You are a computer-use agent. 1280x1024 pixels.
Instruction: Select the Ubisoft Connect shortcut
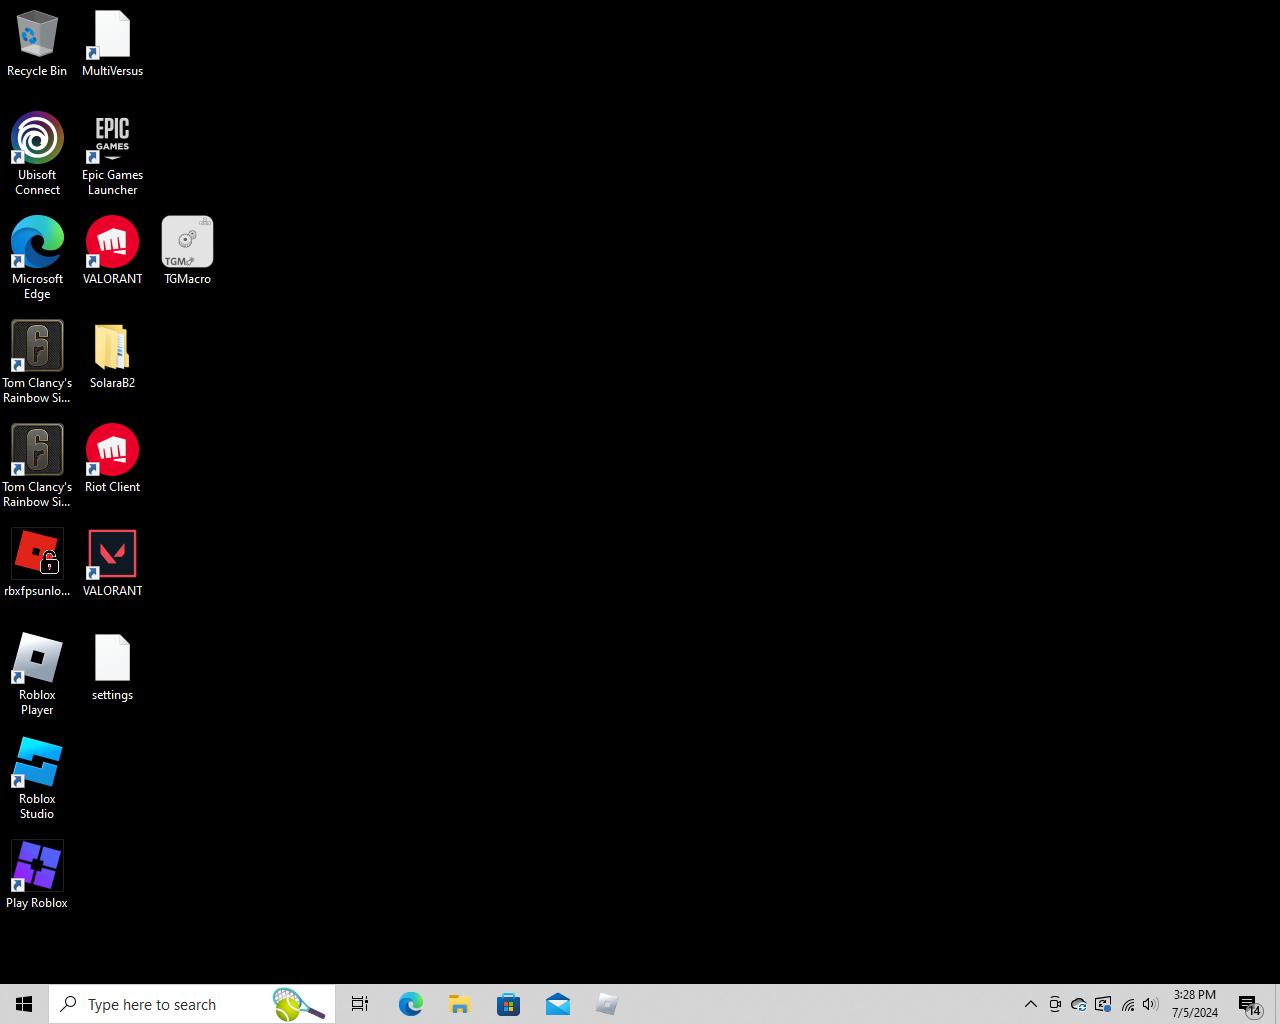[x=37, y=154]
